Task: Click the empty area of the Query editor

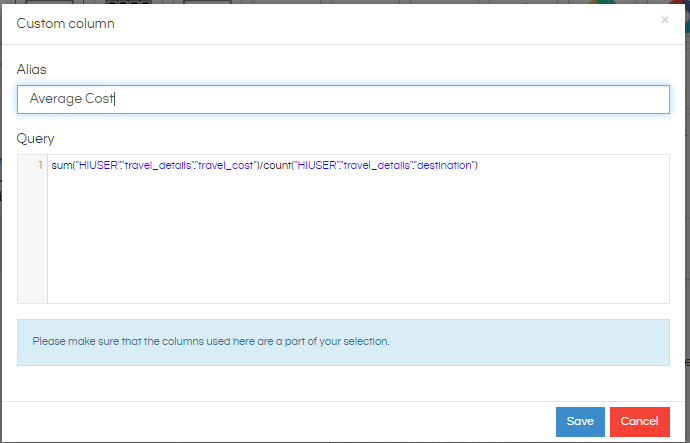Action: 358,238
